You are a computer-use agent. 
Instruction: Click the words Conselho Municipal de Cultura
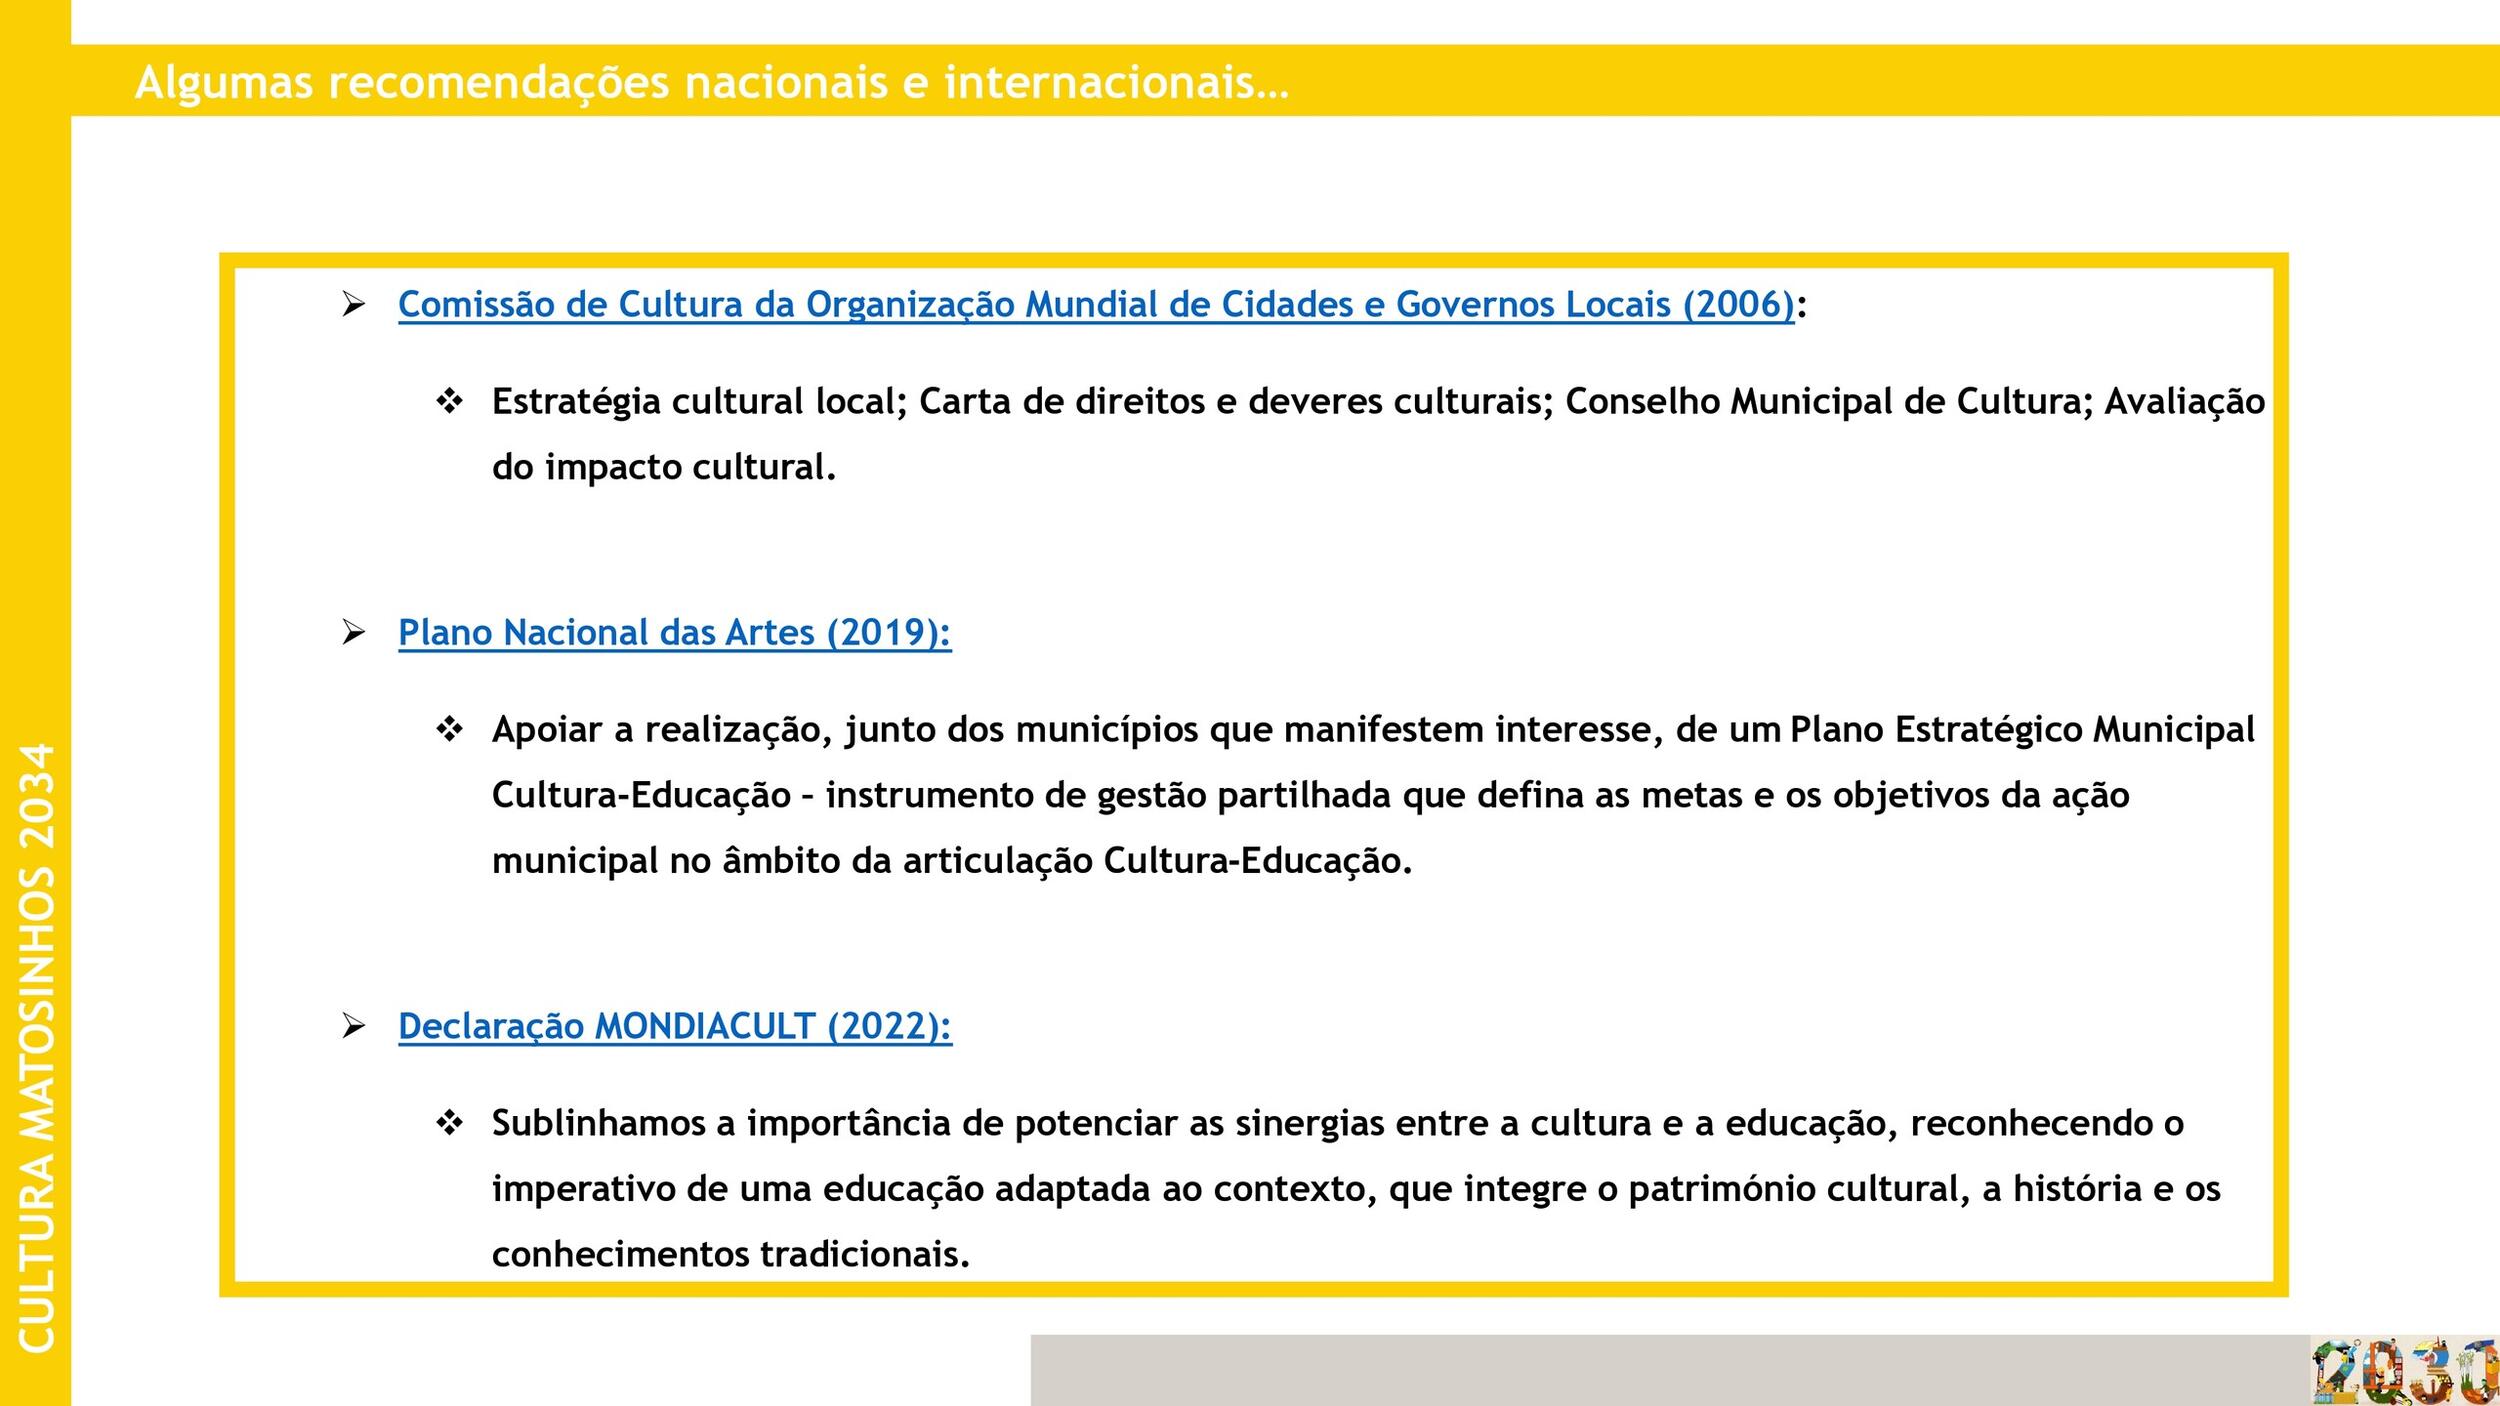coord(1823,402)
